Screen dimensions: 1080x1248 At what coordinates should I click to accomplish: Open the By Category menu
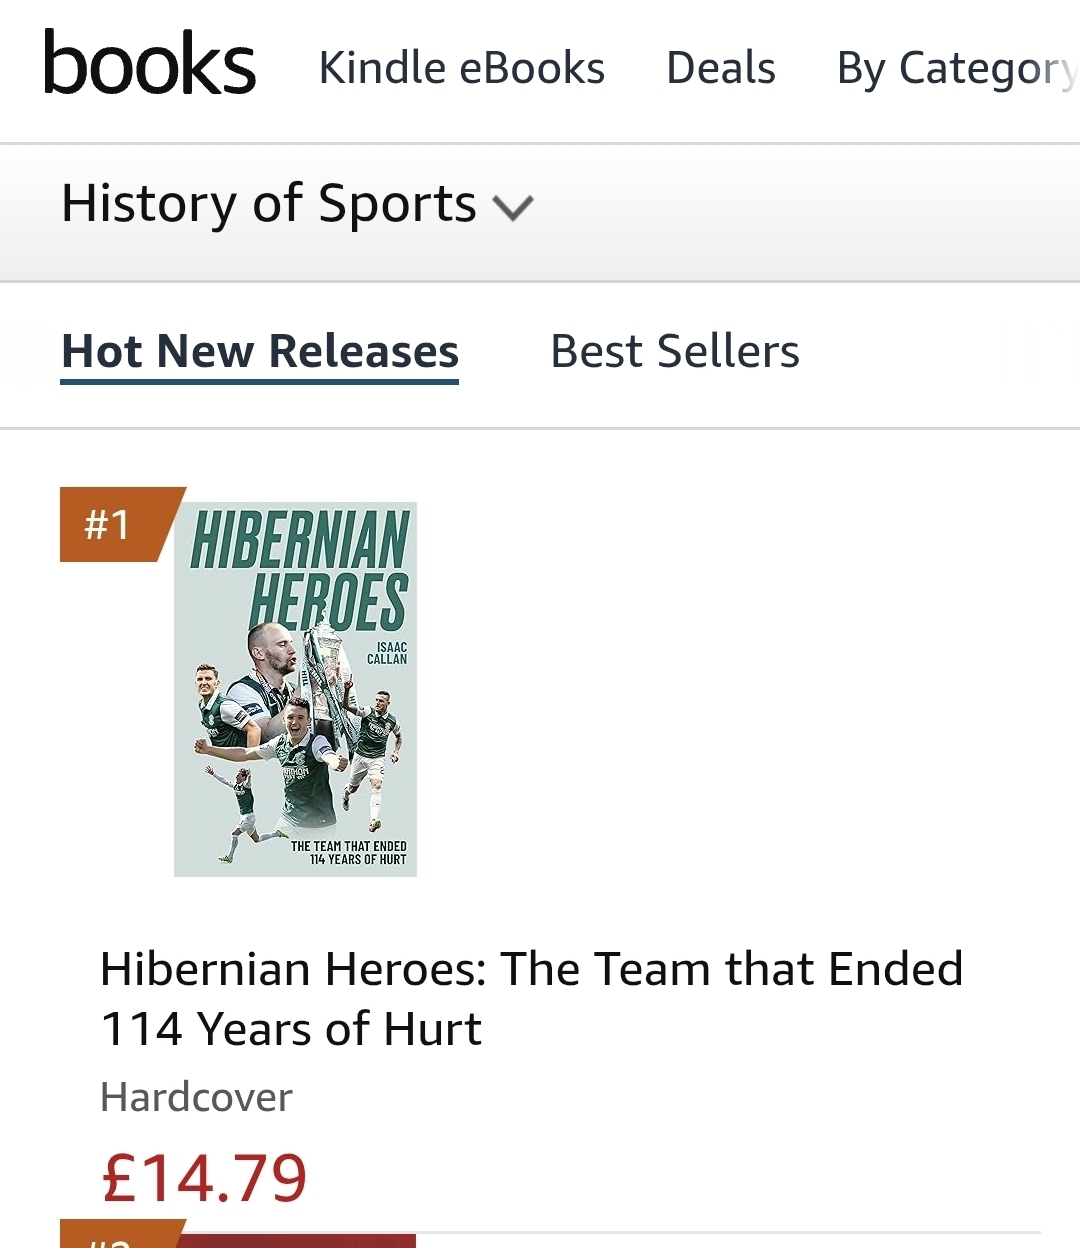click(x=955, y=69)
